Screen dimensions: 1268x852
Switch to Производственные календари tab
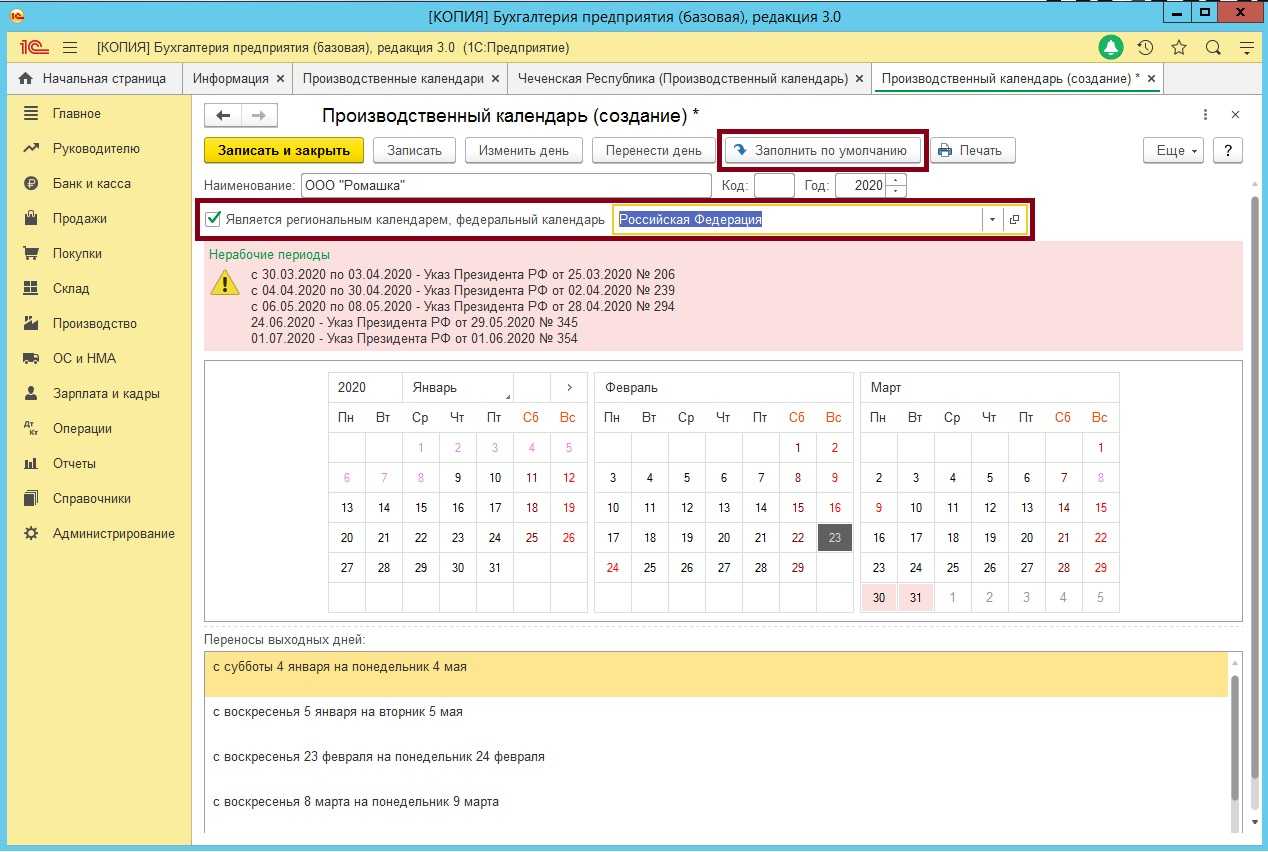(392, 78)
